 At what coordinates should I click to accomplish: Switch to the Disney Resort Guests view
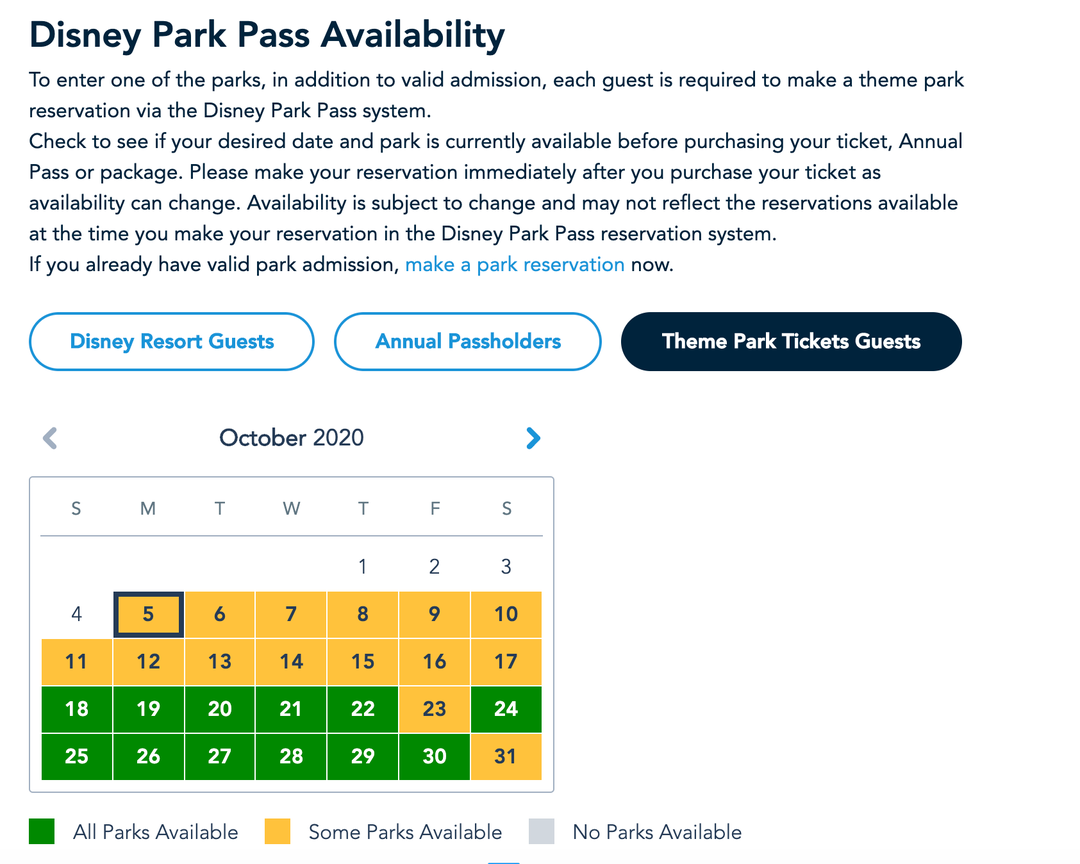coord(171,341)
